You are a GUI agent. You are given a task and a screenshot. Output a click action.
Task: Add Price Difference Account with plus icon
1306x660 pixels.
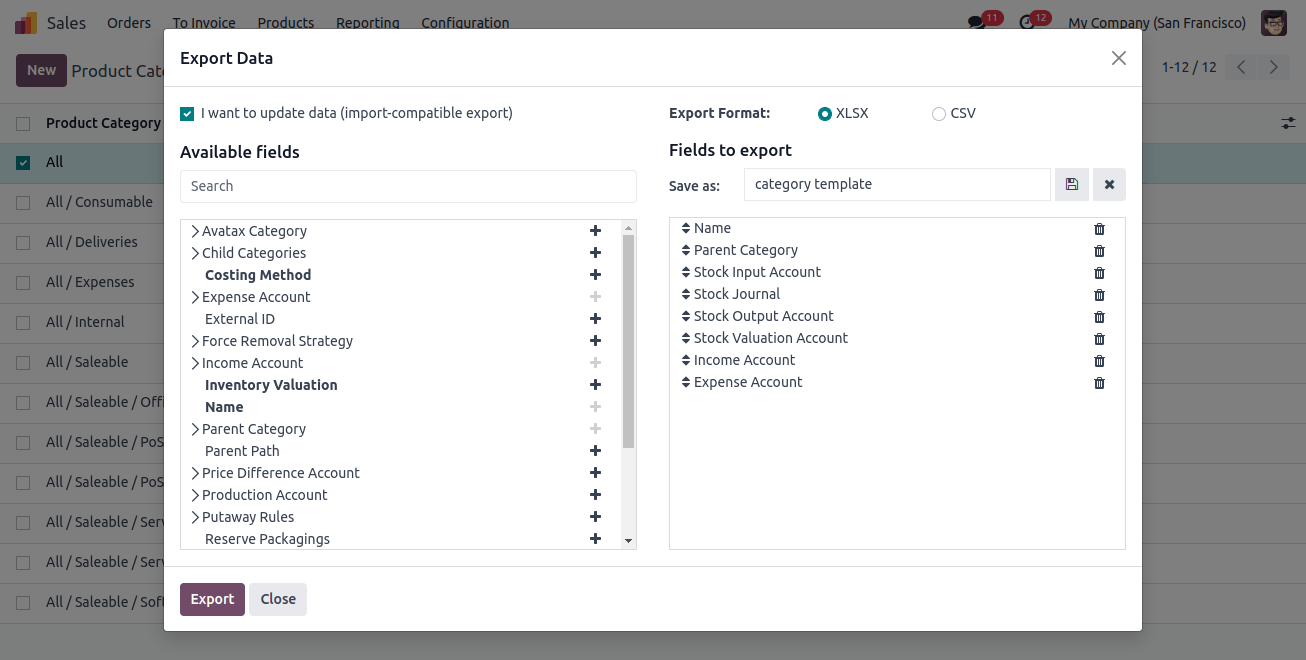point(595,473)
